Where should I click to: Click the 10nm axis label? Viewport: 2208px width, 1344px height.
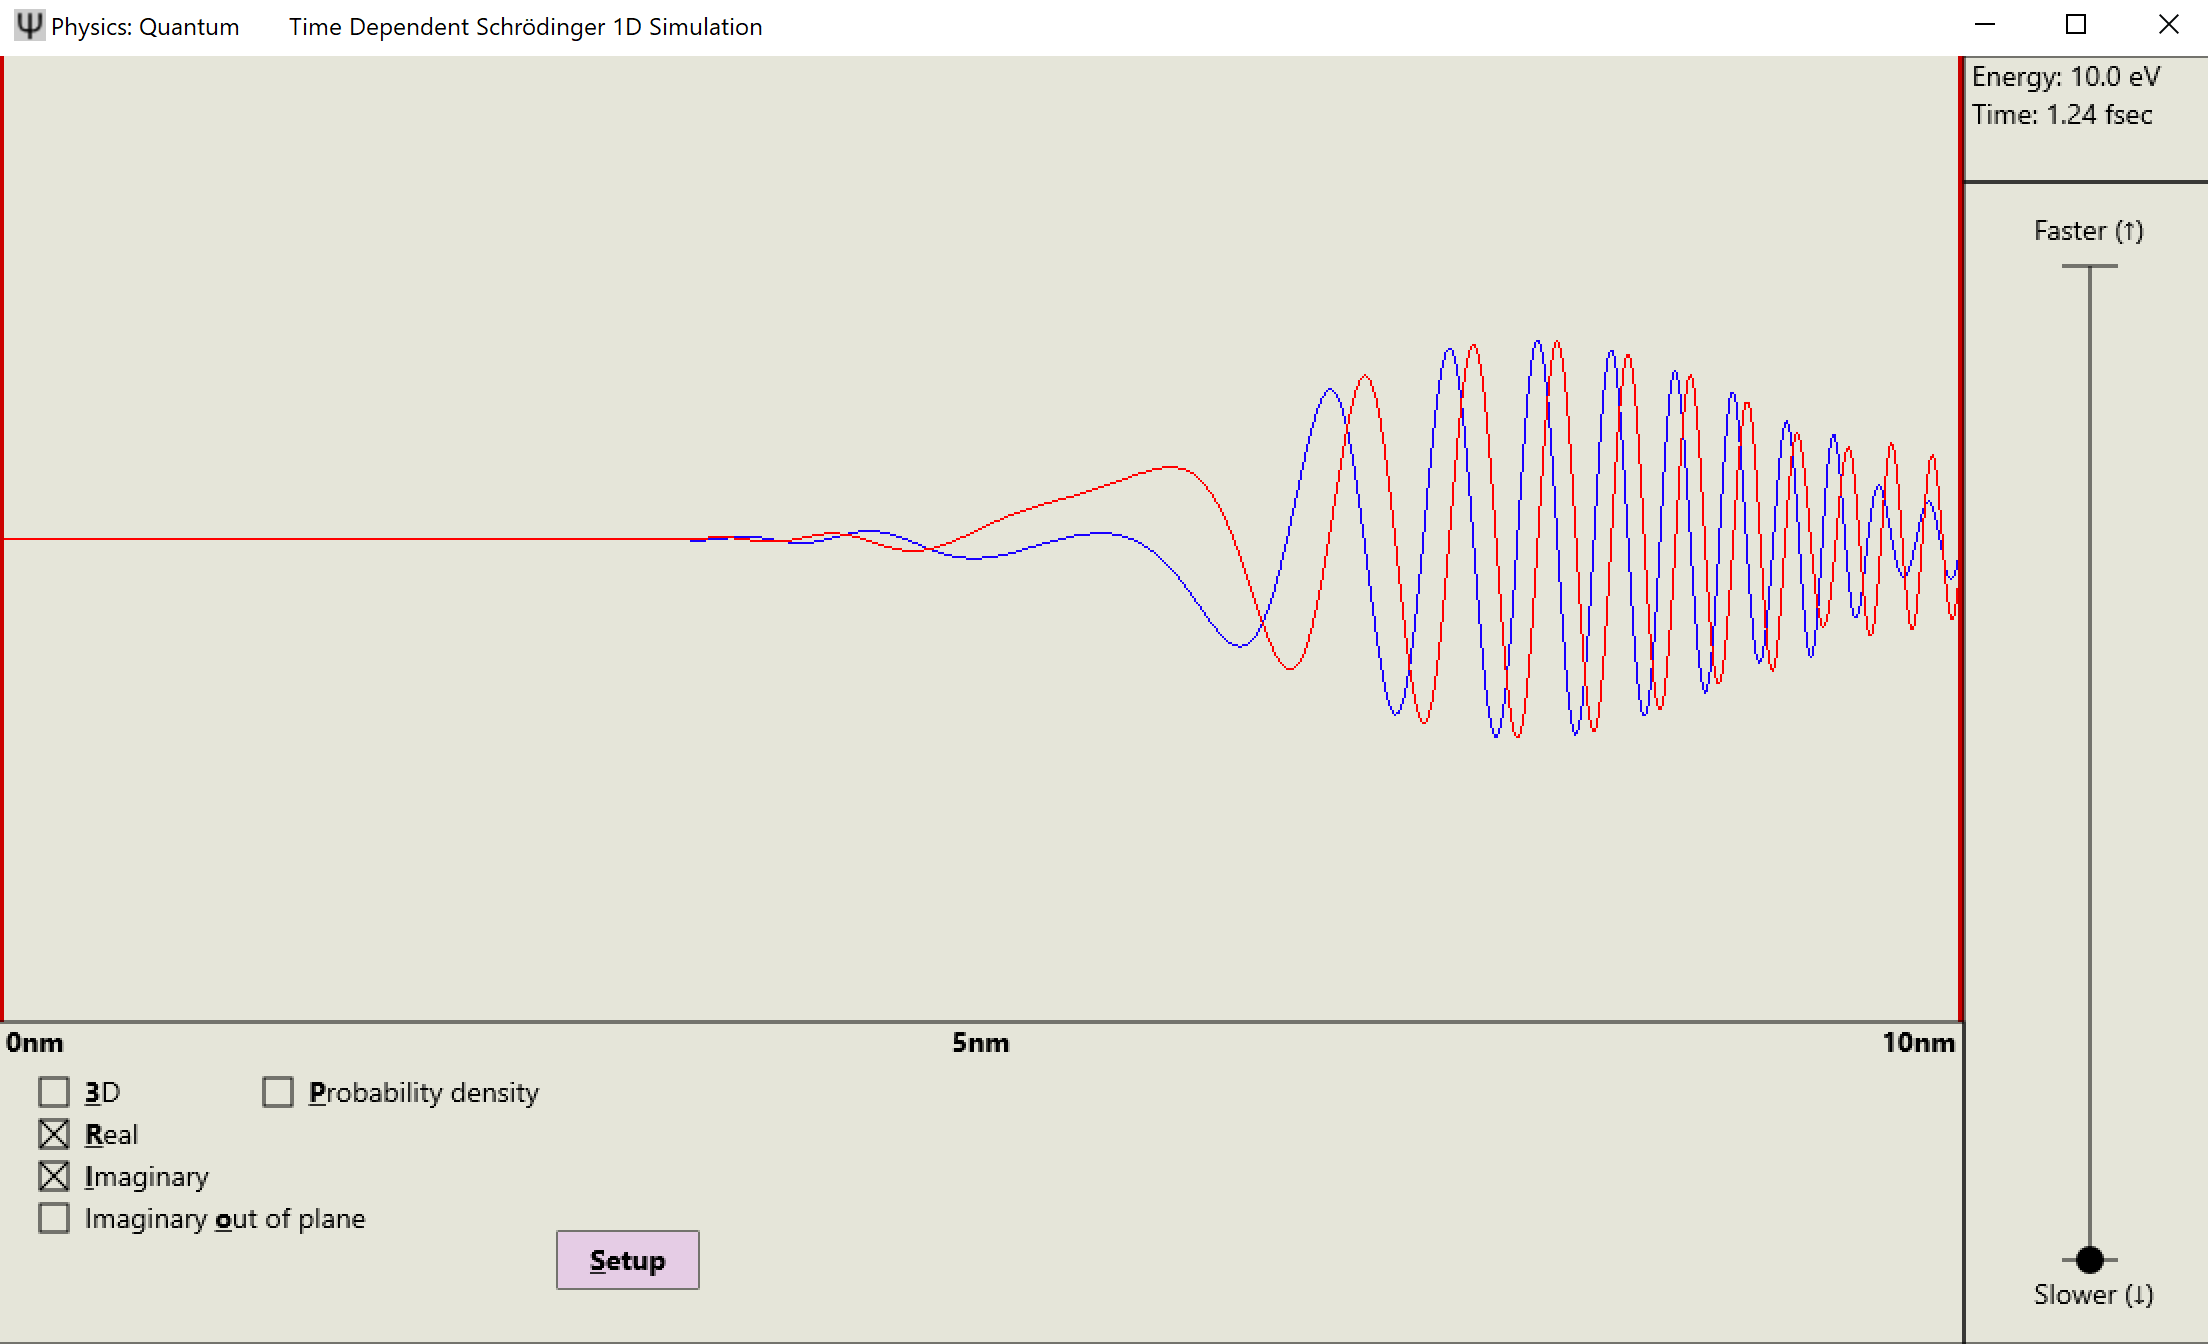1918,1043
